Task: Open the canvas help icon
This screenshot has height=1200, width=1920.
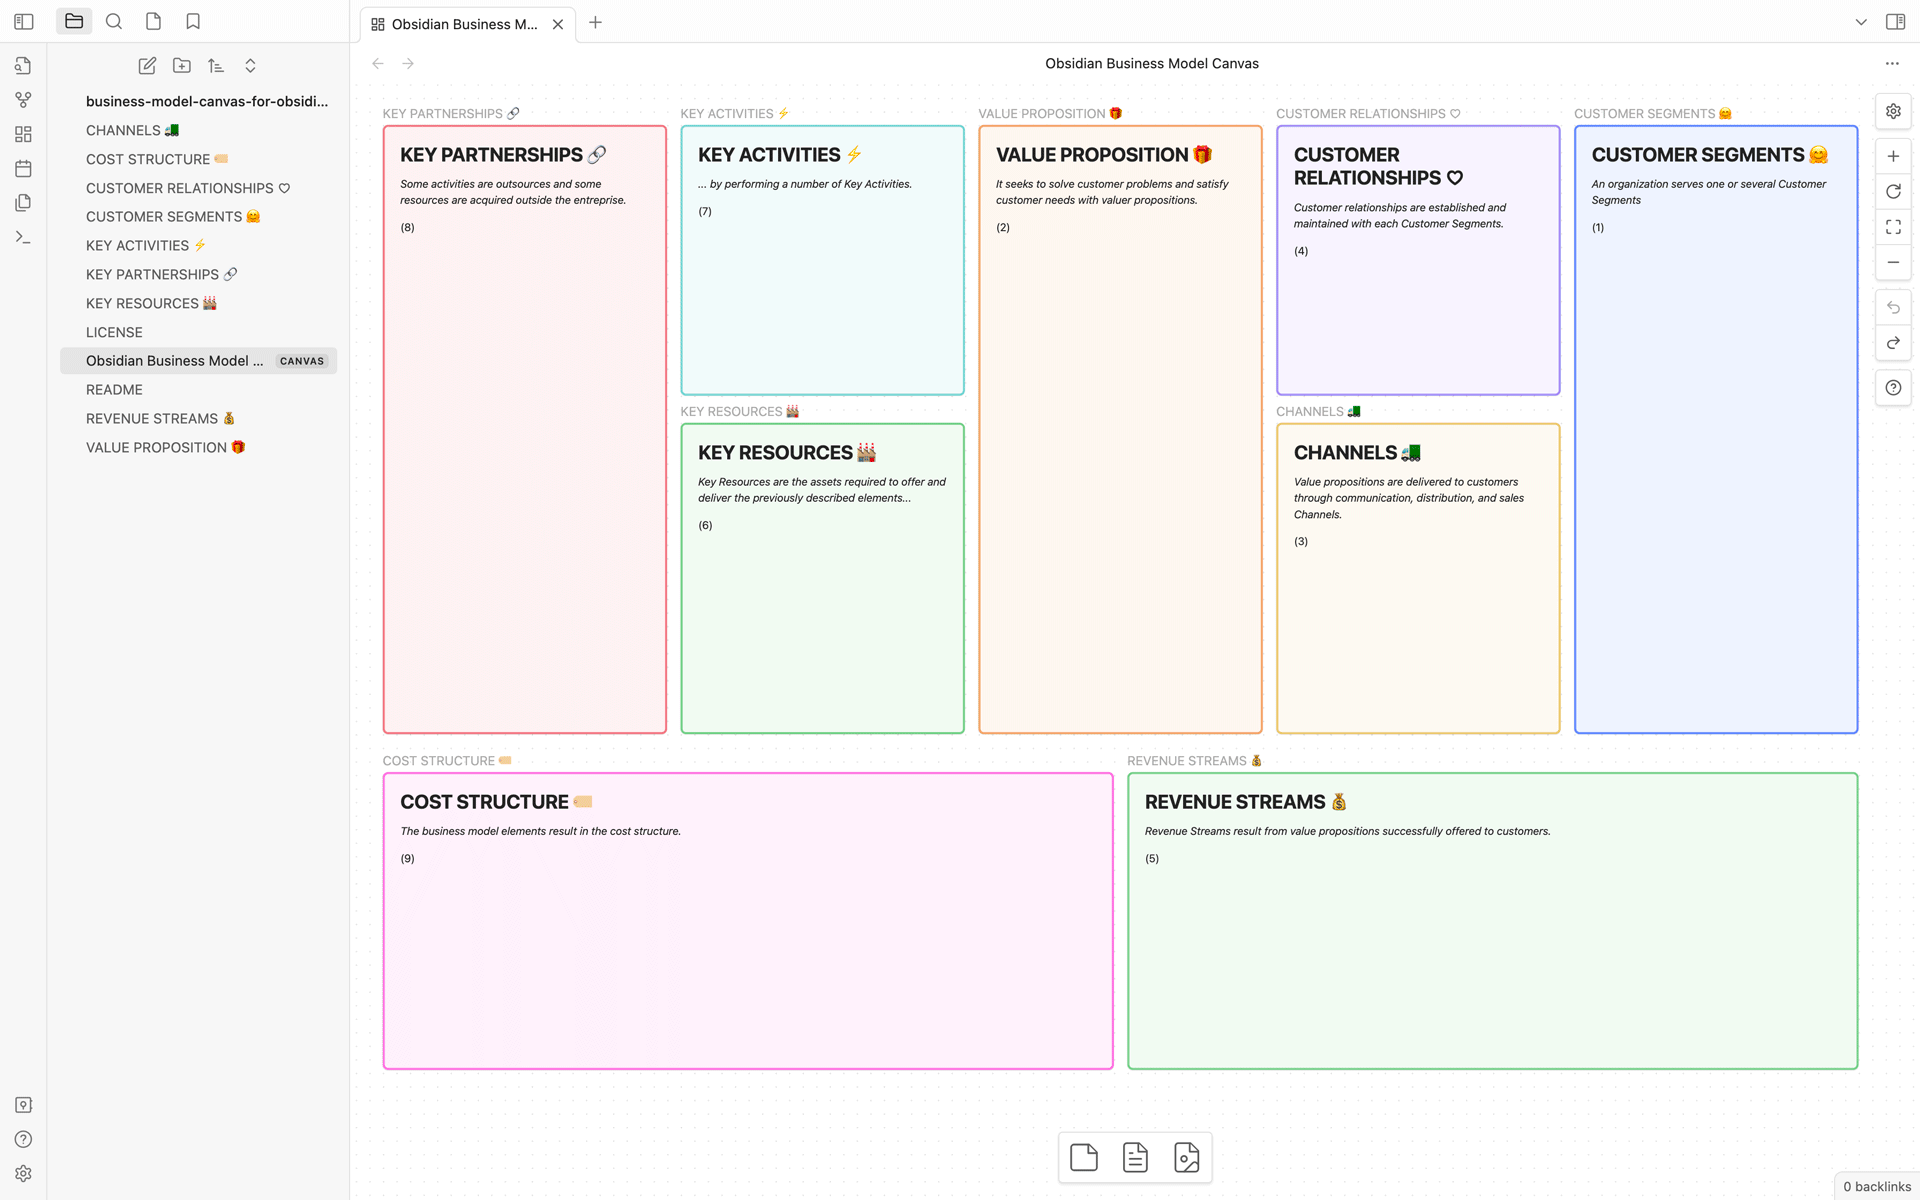Action: click(1893, 388)
